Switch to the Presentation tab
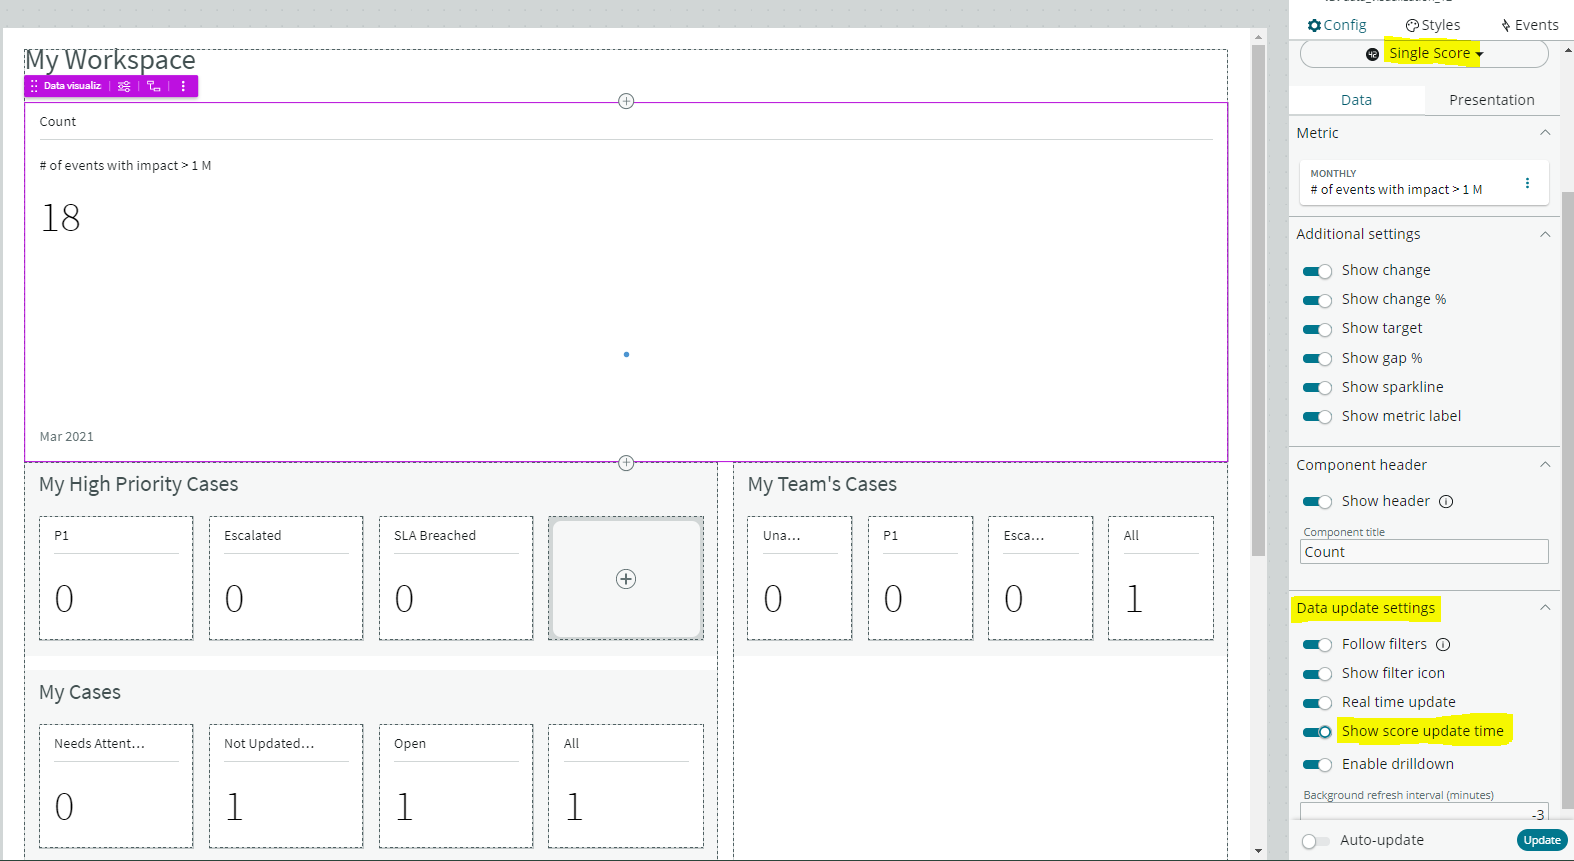 (x=1491, y=100)
